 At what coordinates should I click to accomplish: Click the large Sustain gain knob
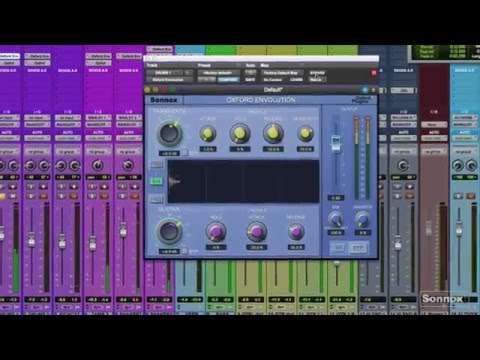point(169,231)
